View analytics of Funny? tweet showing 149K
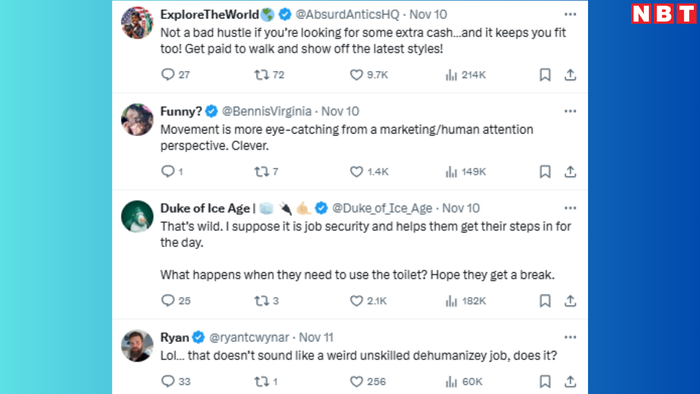Image resolution: width=700 pixels, height=394 pixels. coord(466,172)
